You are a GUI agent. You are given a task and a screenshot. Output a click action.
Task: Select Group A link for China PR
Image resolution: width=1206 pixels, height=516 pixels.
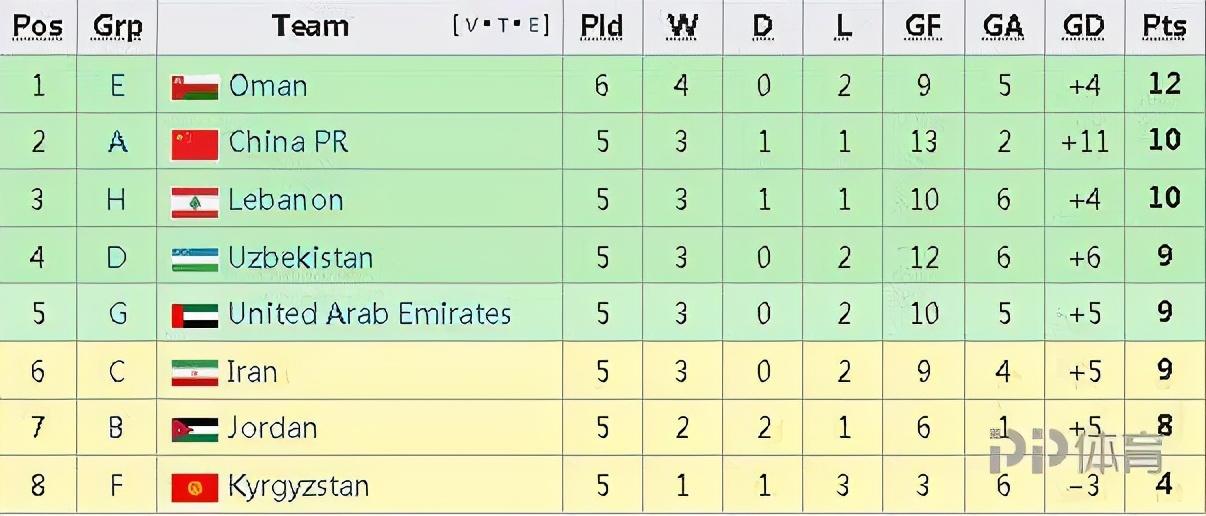point(117,143)
